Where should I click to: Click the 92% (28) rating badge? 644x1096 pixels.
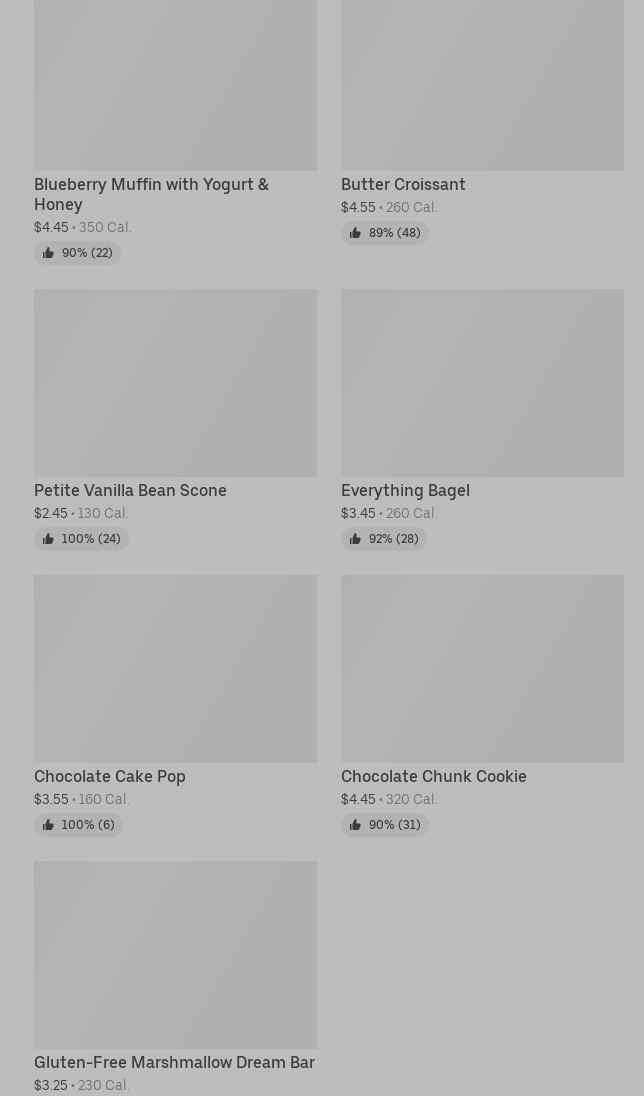(x=384, y=539)
